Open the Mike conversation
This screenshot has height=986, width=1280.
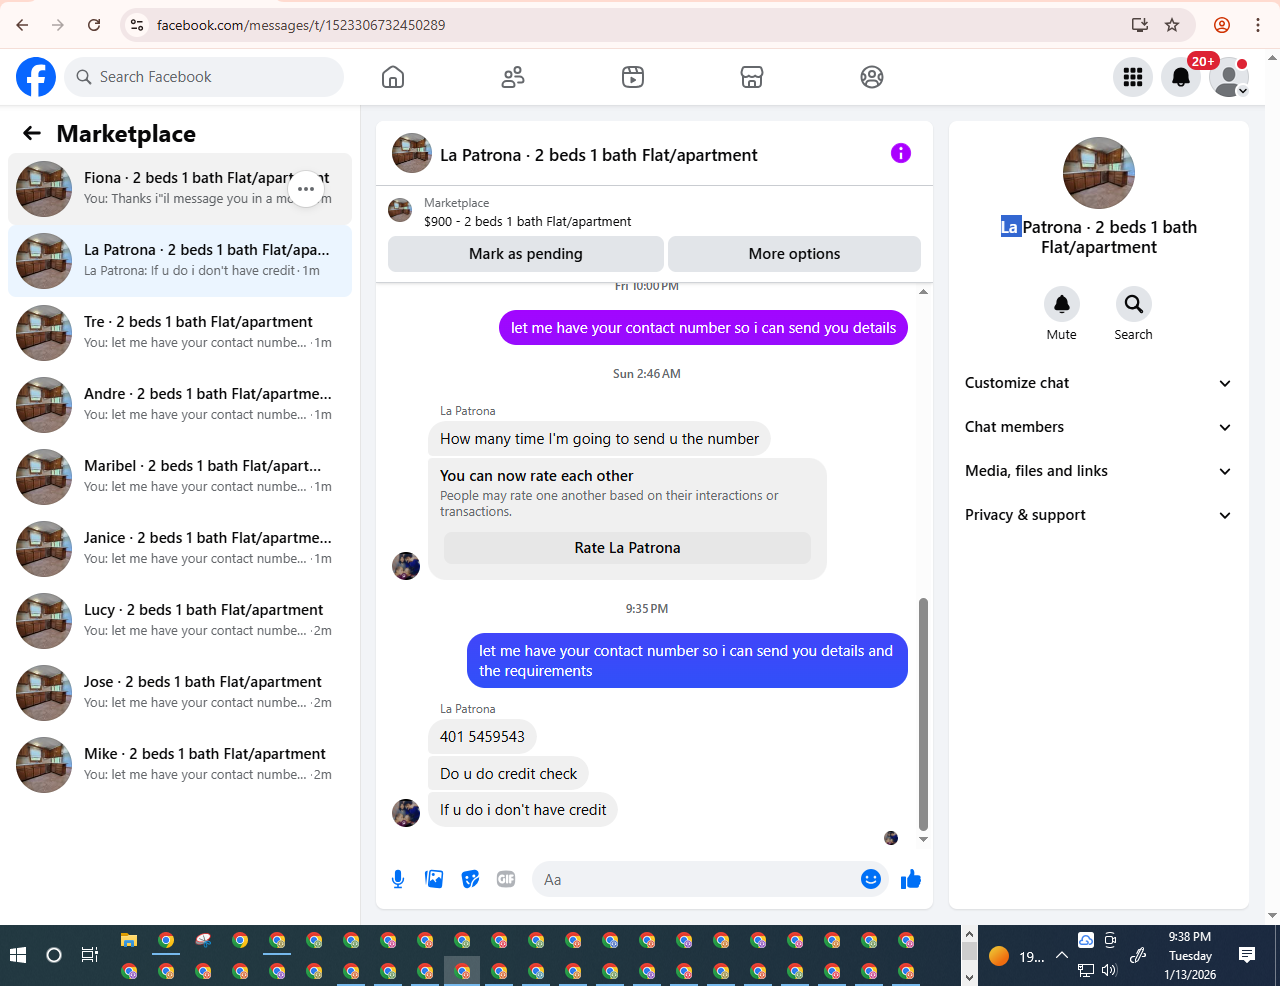pos(180,765)
